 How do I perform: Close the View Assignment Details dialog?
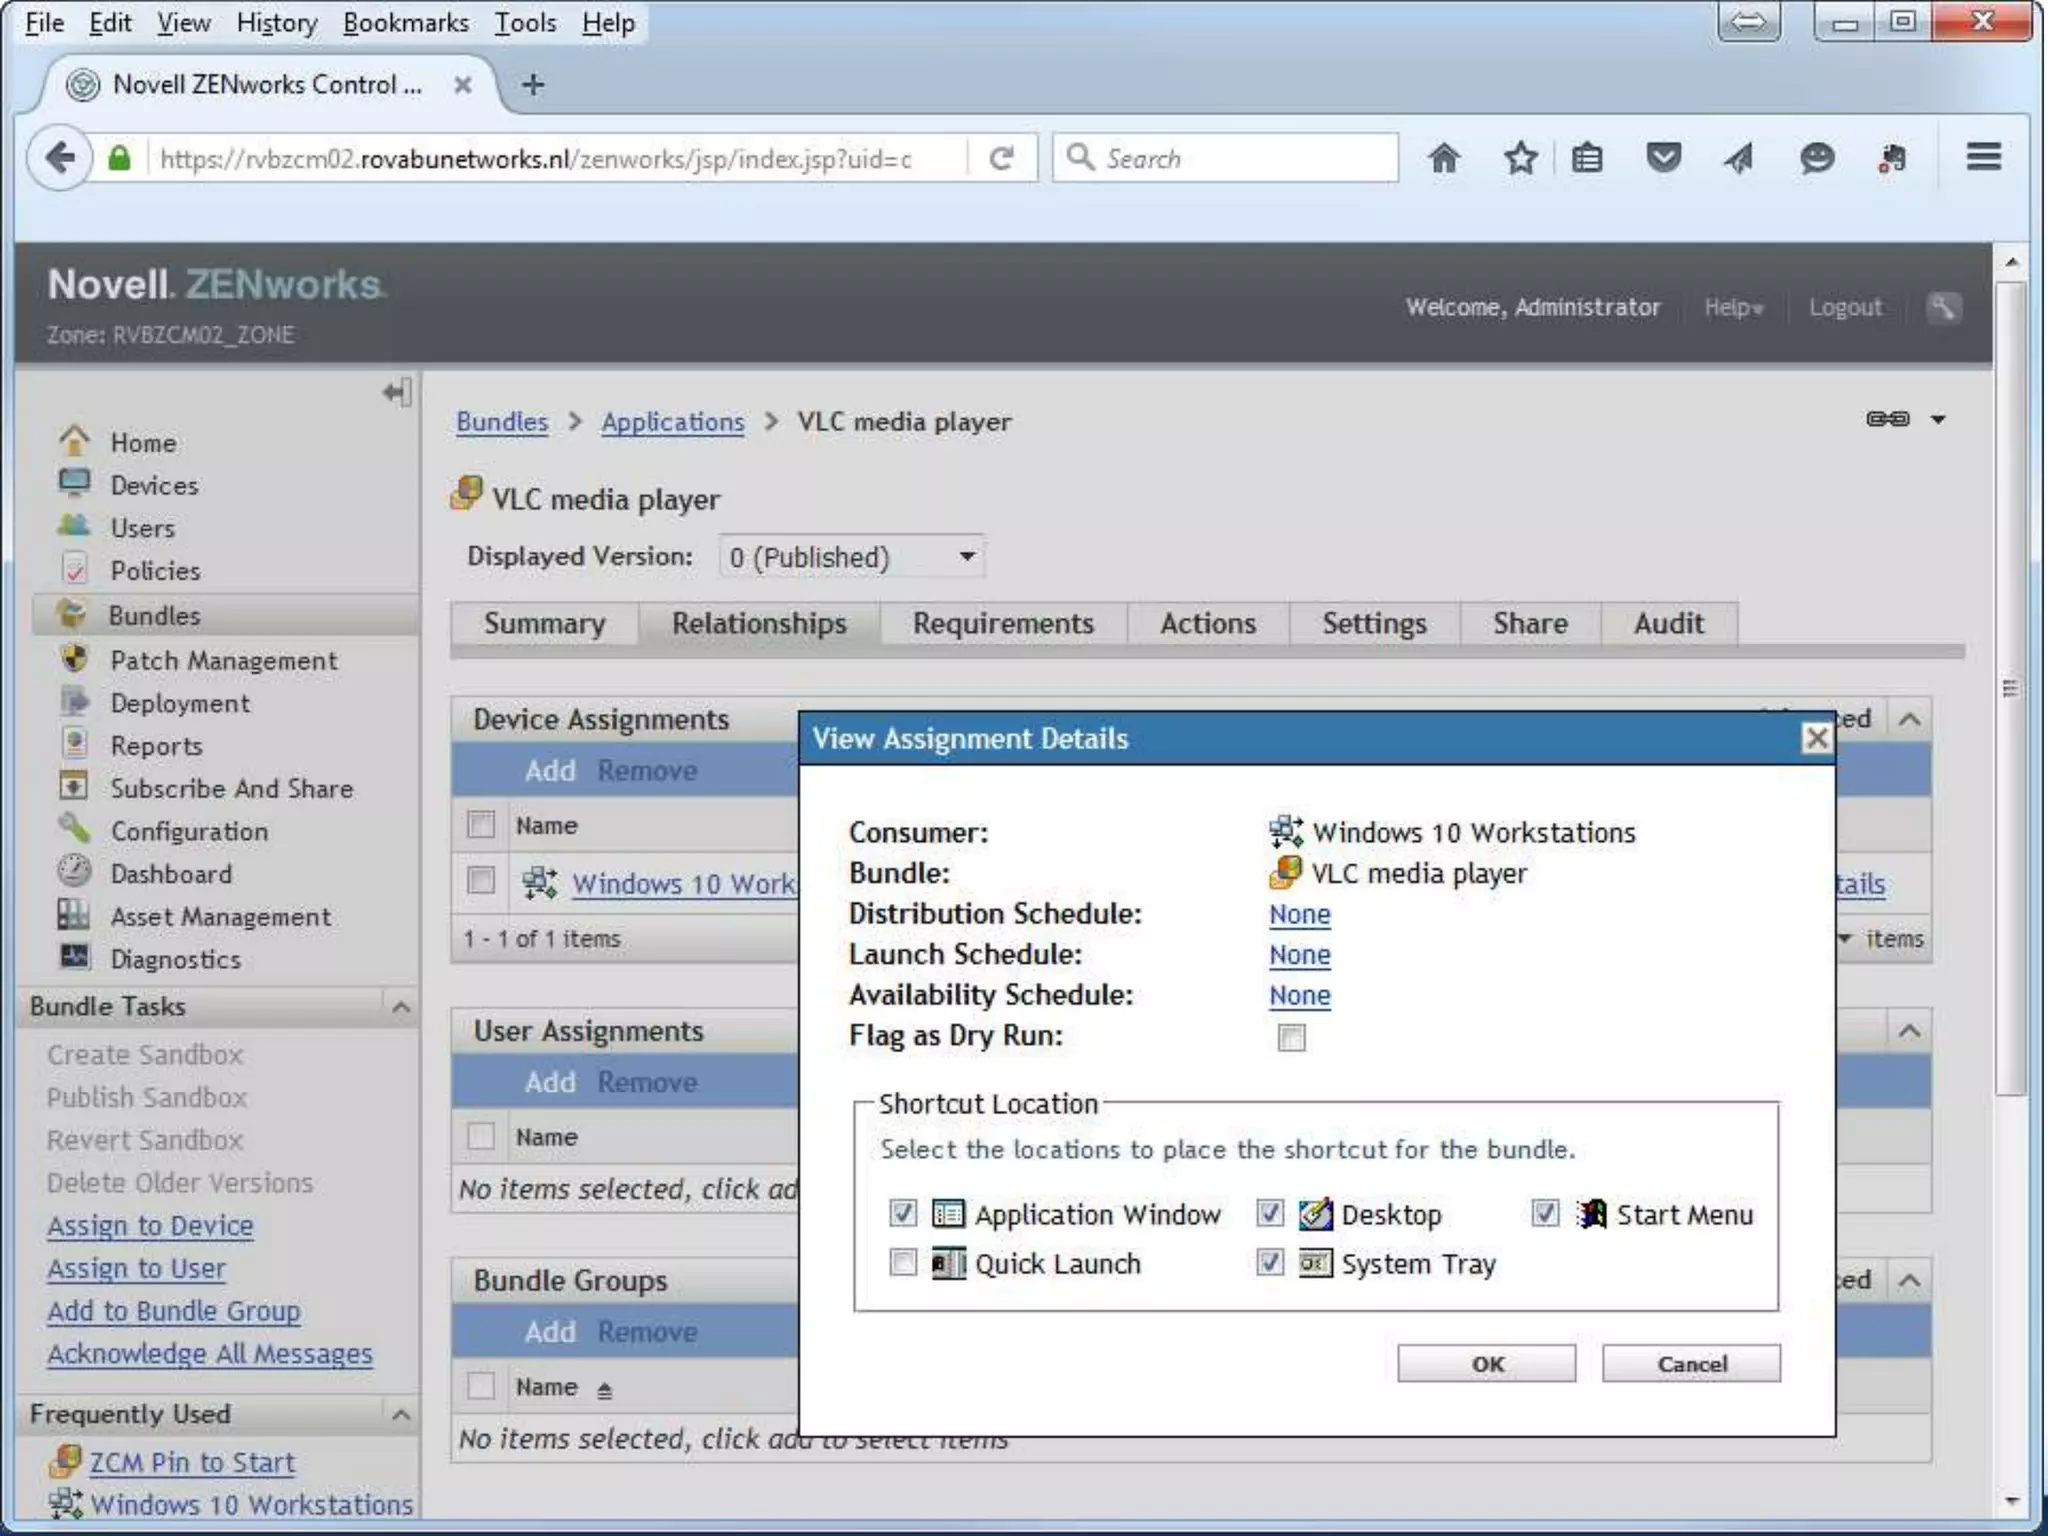pos(1816,738)
